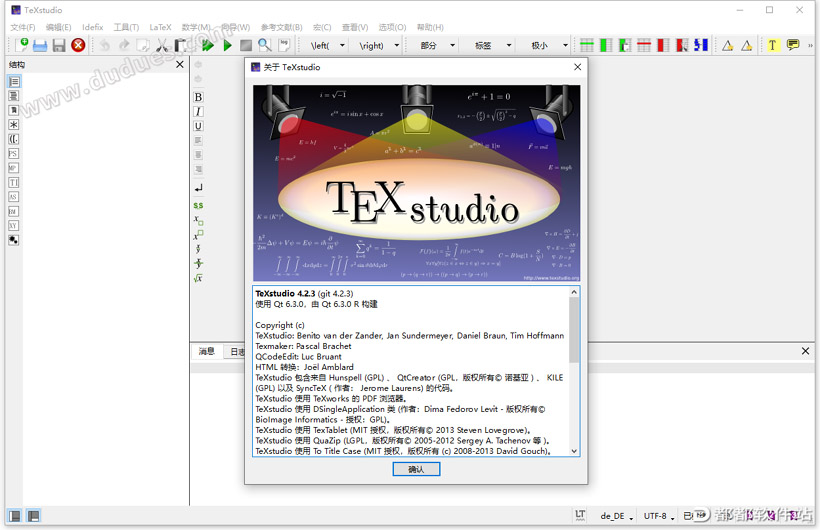Open the 帮助(H) menu
Screen dimensions: 820x530
[430, 27]
